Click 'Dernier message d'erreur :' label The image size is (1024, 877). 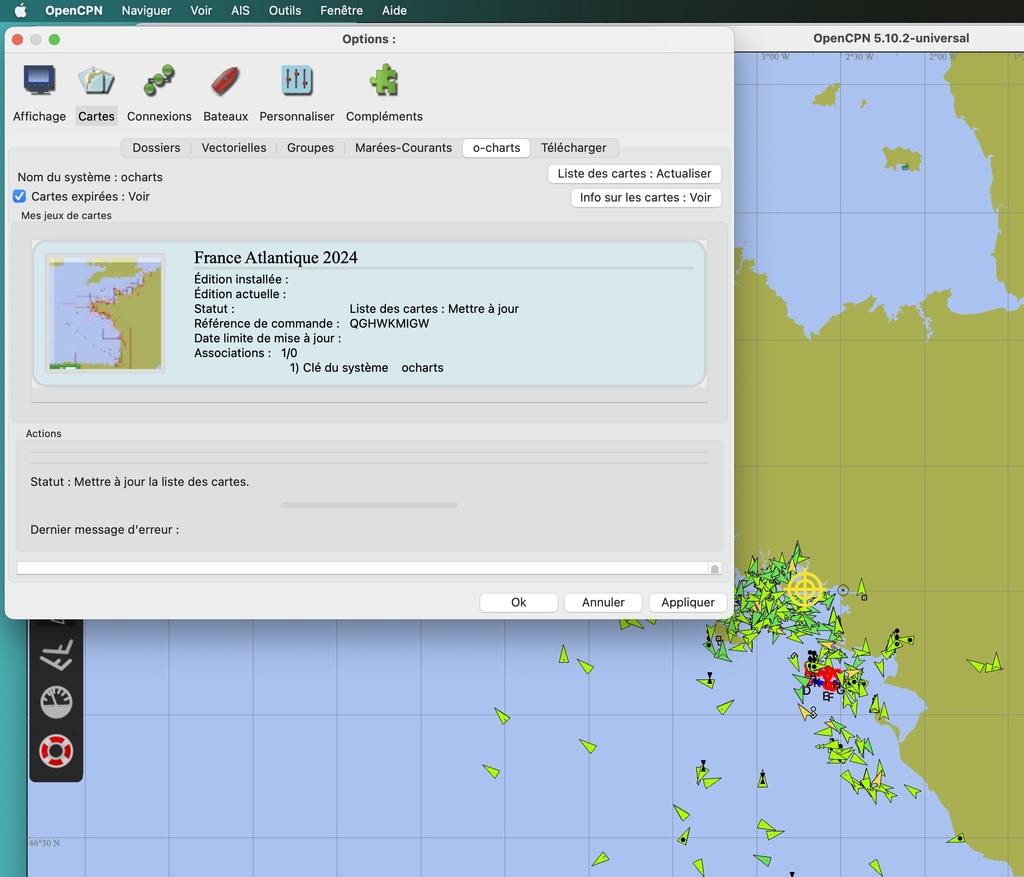[x=104, y=530]
